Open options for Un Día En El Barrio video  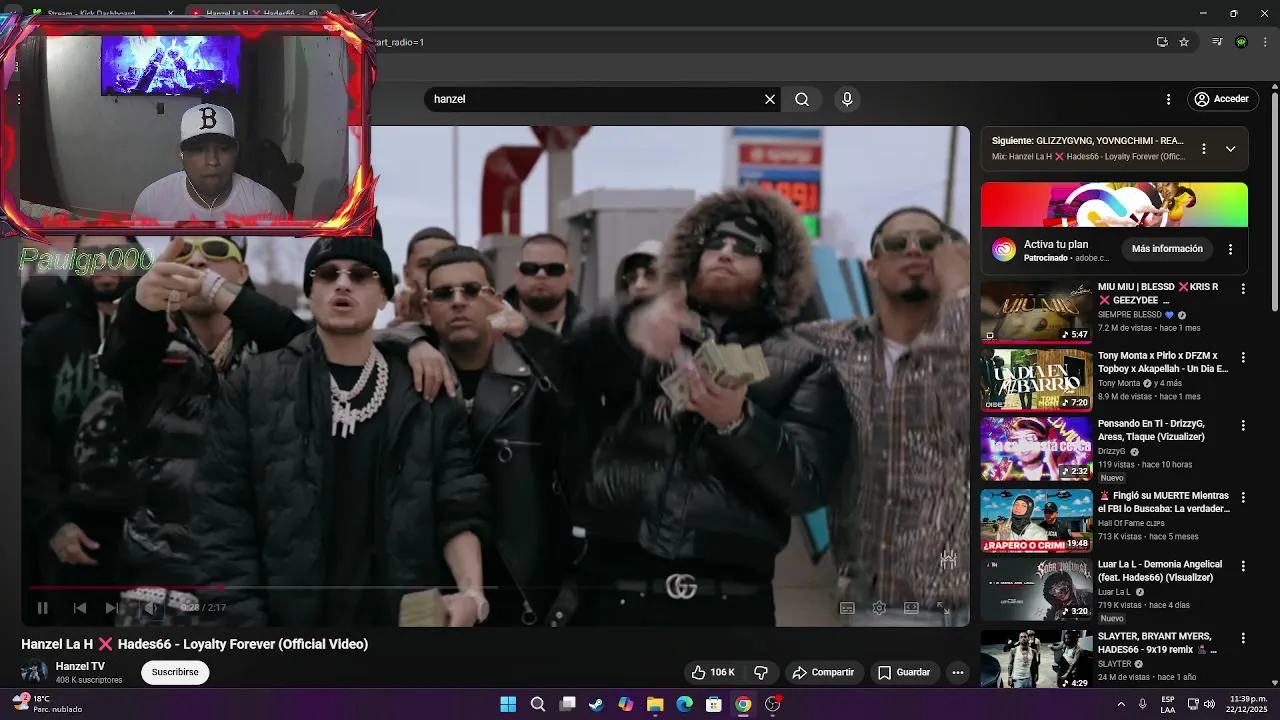coord(1243,357)
